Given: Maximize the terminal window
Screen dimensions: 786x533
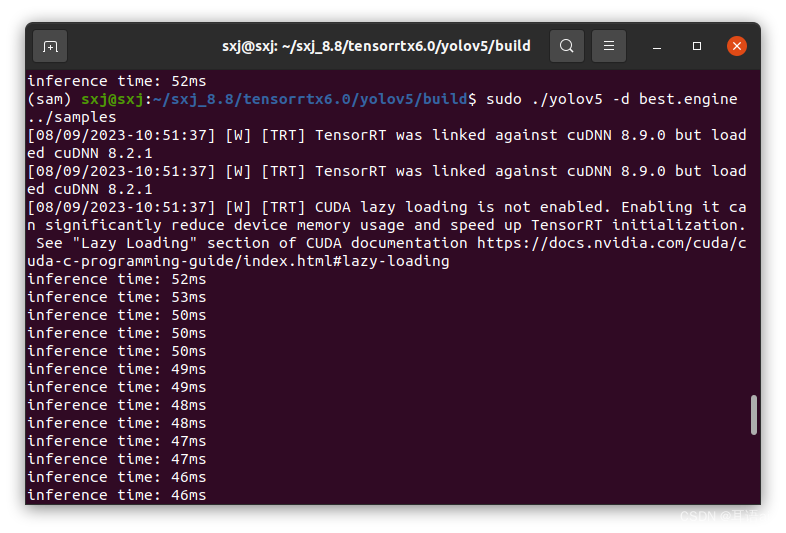Looking at the screenshot, I should tap(697, 46).
